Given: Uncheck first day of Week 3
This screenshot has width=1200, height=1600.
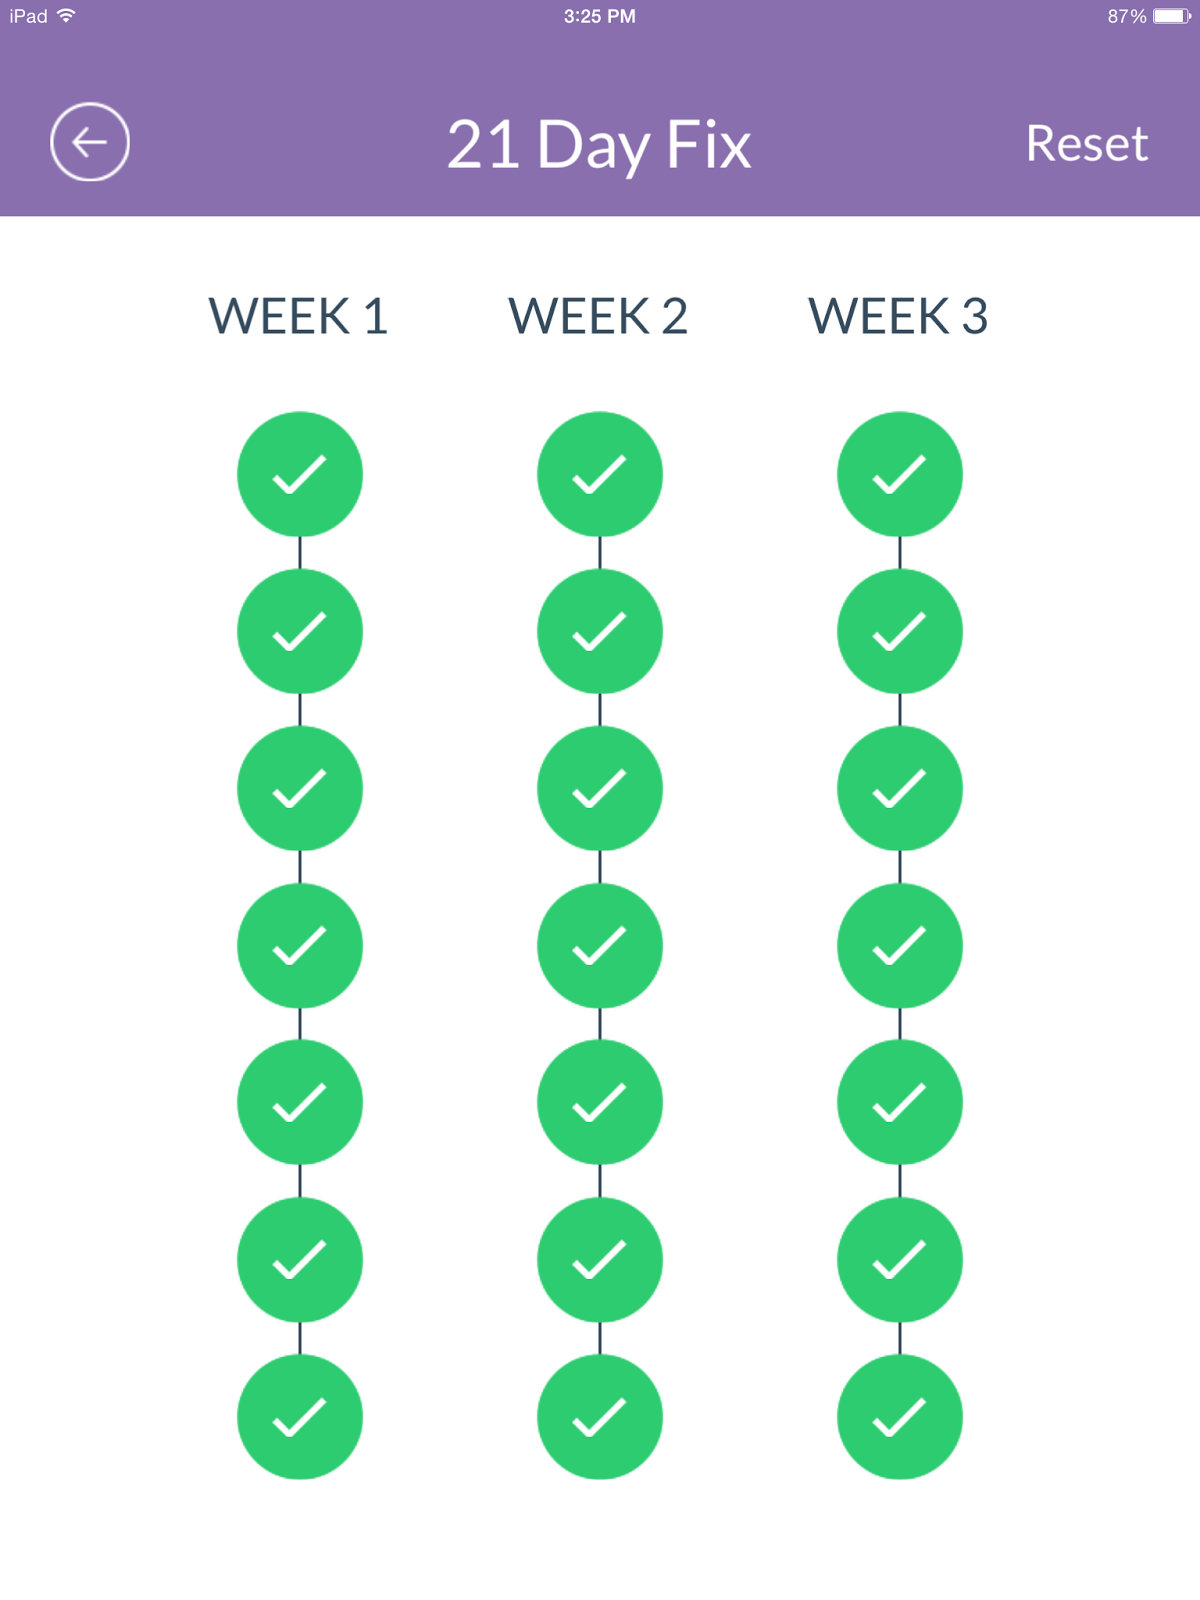Looking at the screenshot, I should click(x=900, y=474).
